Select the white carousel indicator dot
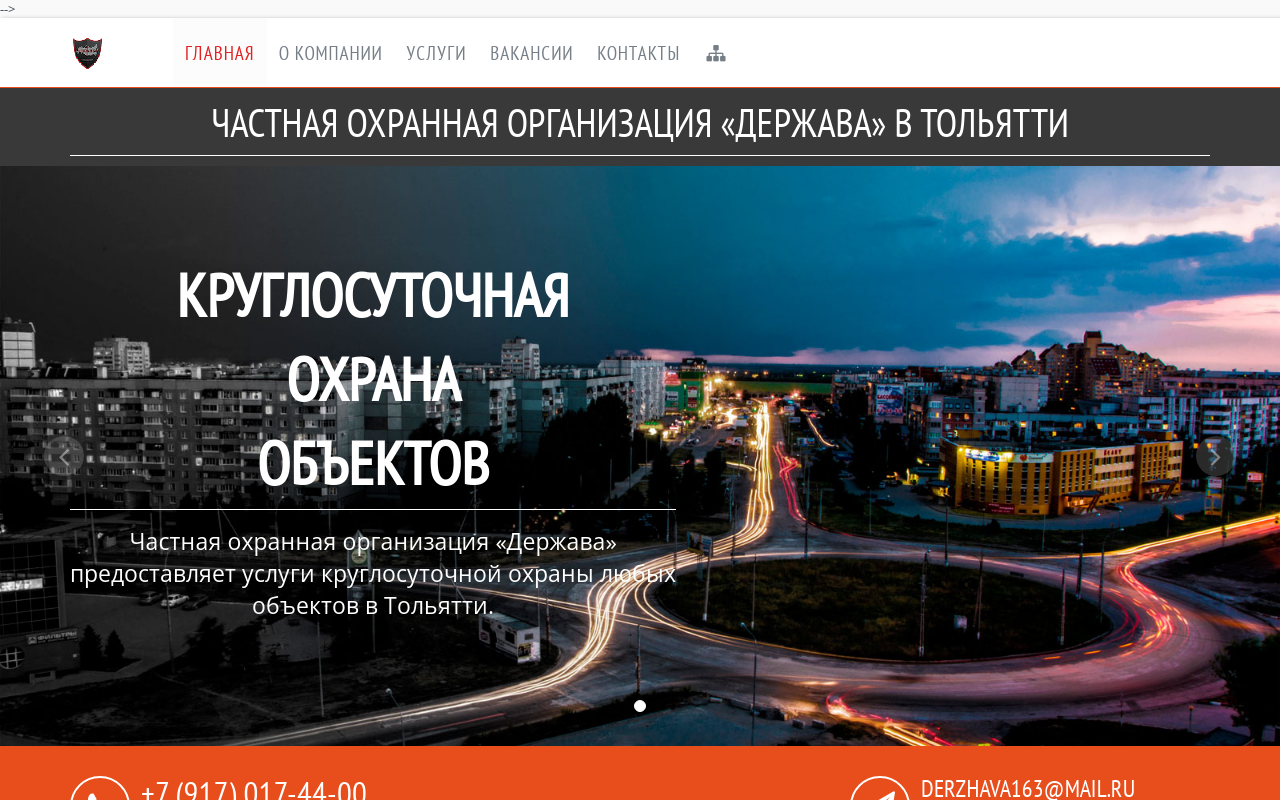The height and width of the screenshot is (800, 1280). (x=640, y=706)
